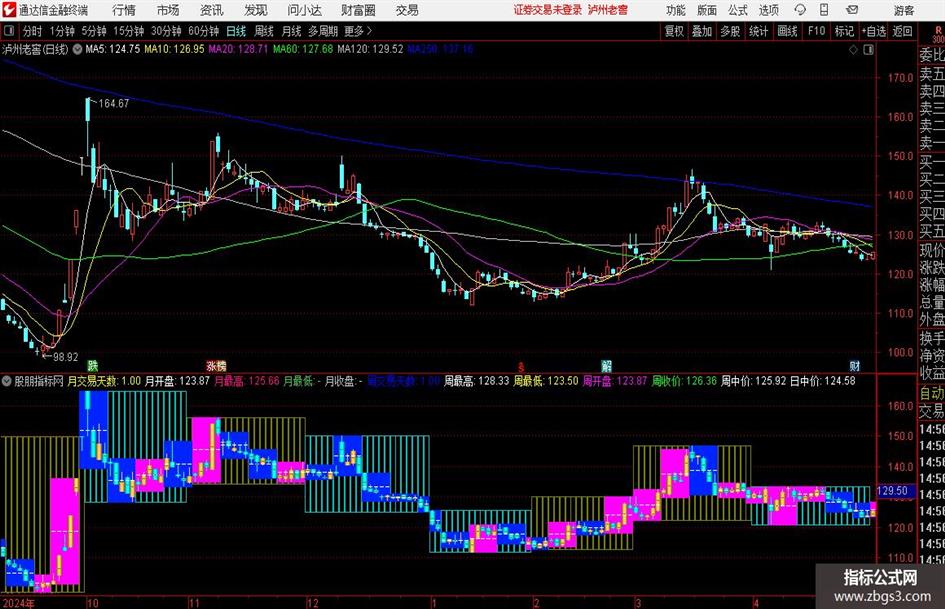Screen dimensions: 945x609
Task: Click the 游客 guest account label
Action: [x=903, y=10]
